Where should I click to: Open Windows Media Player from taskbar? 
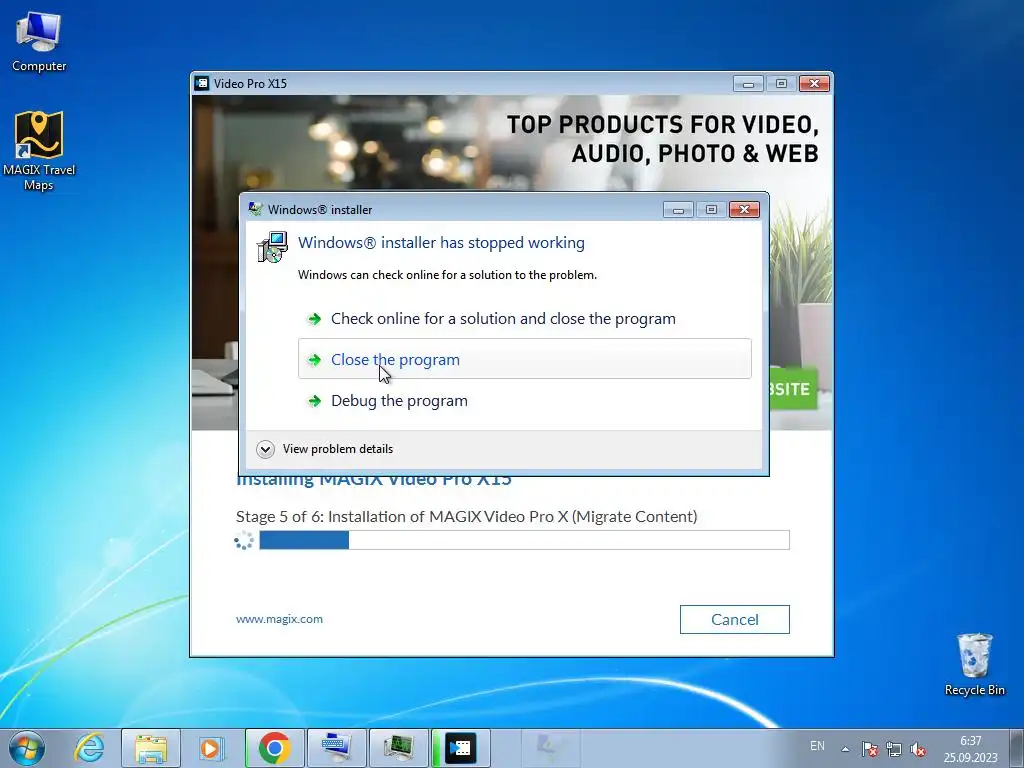point(210,748)
